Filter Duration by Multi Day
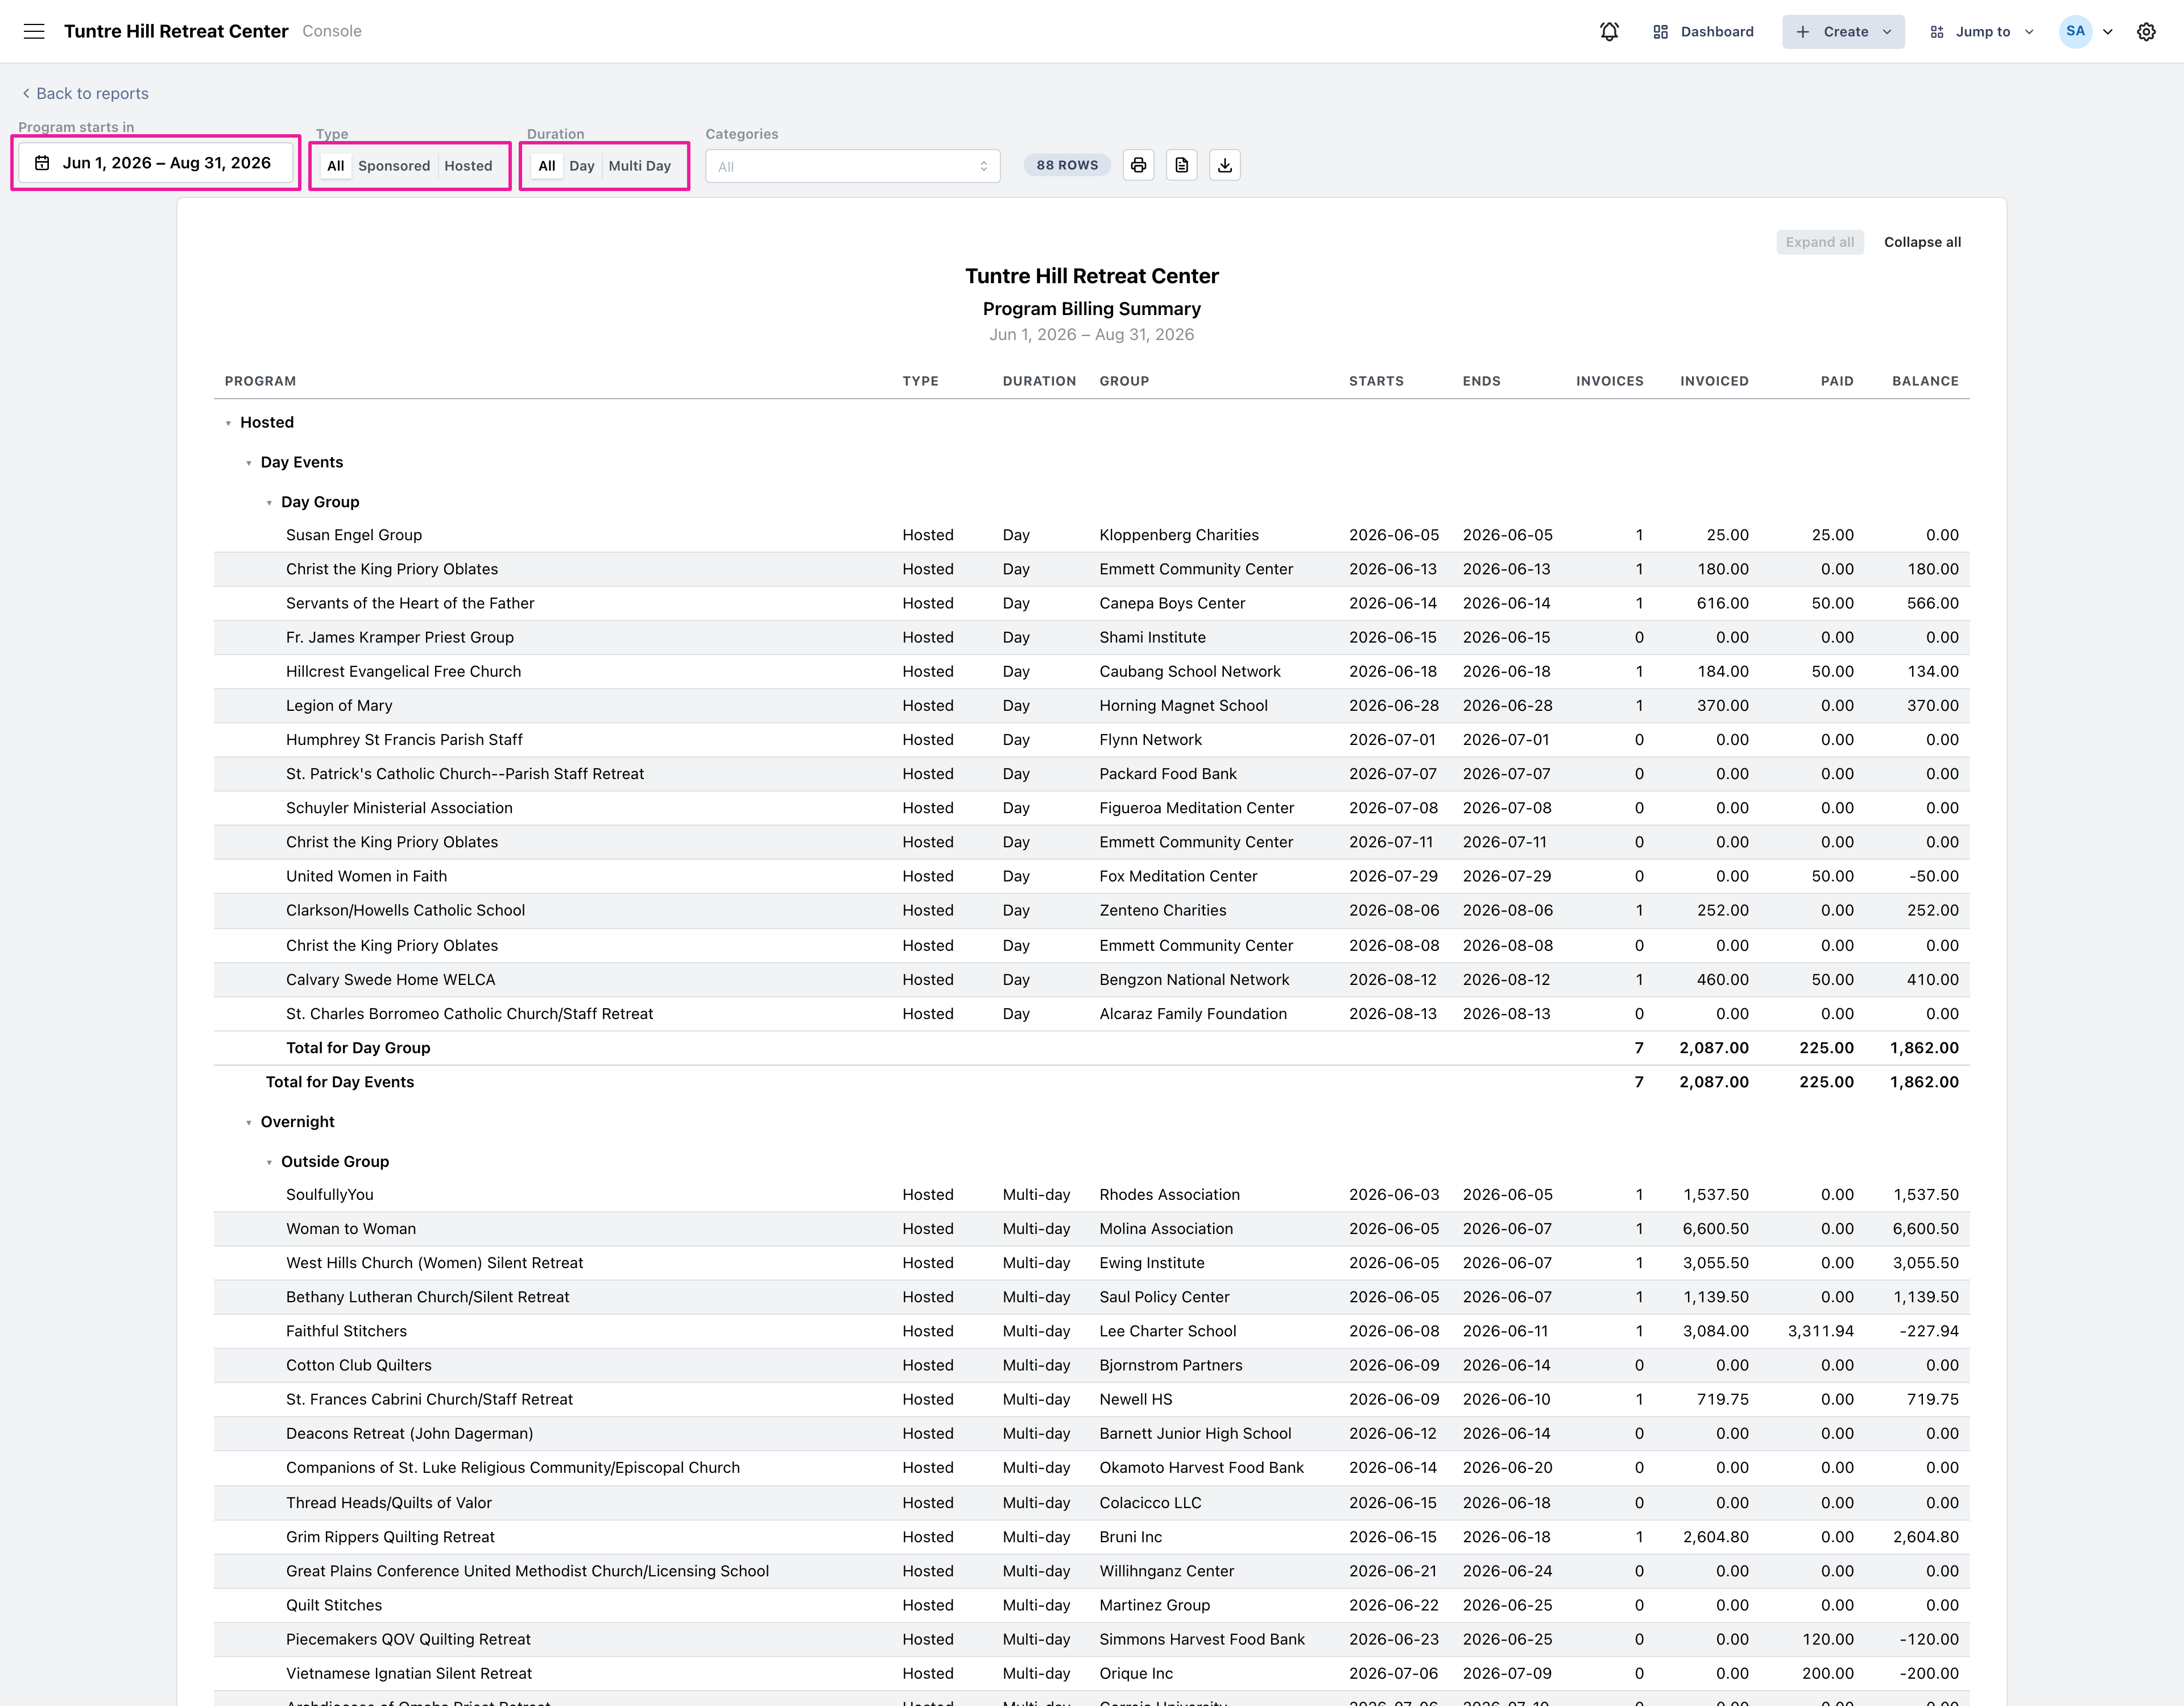 click(x=639, y=166)
